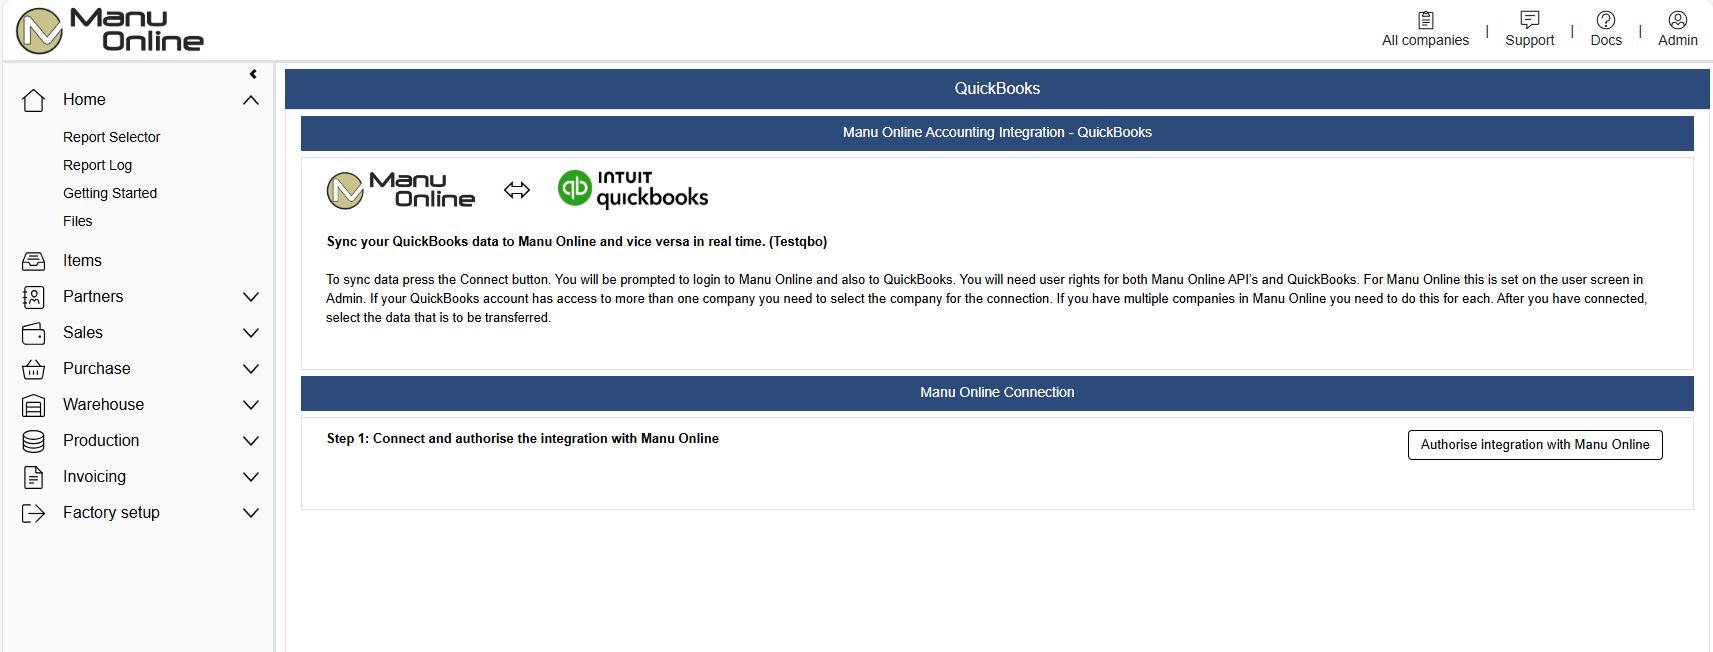Open Files under Home
This screenshot has height=652, width=1713.
[77, 221]
